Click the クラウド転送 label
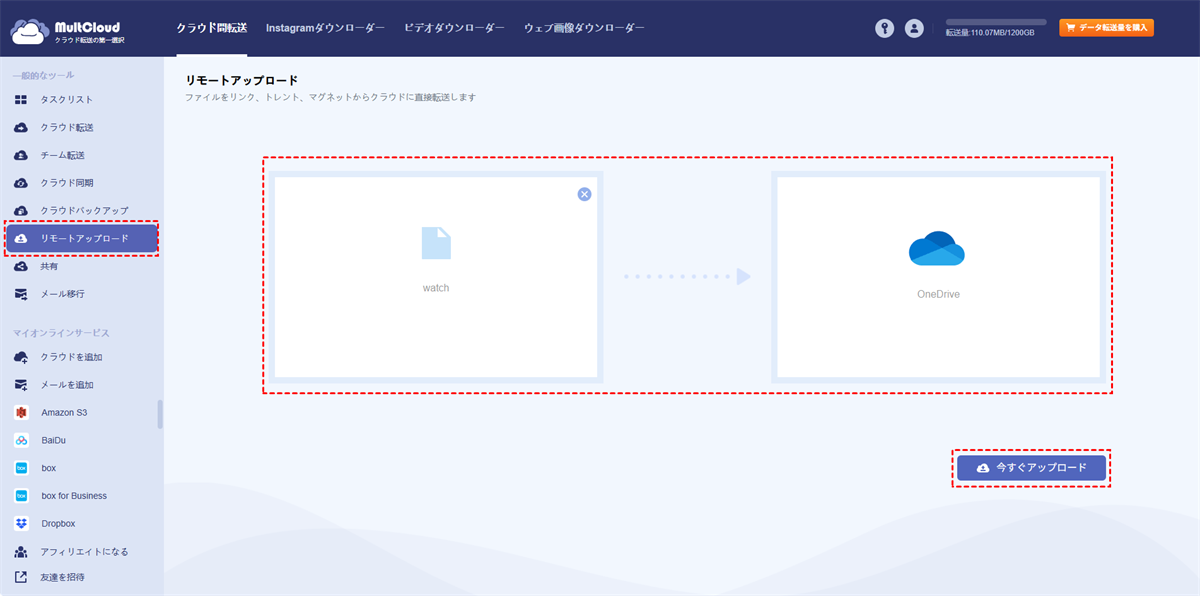1200x596 pixels. [x=67, y=128]
